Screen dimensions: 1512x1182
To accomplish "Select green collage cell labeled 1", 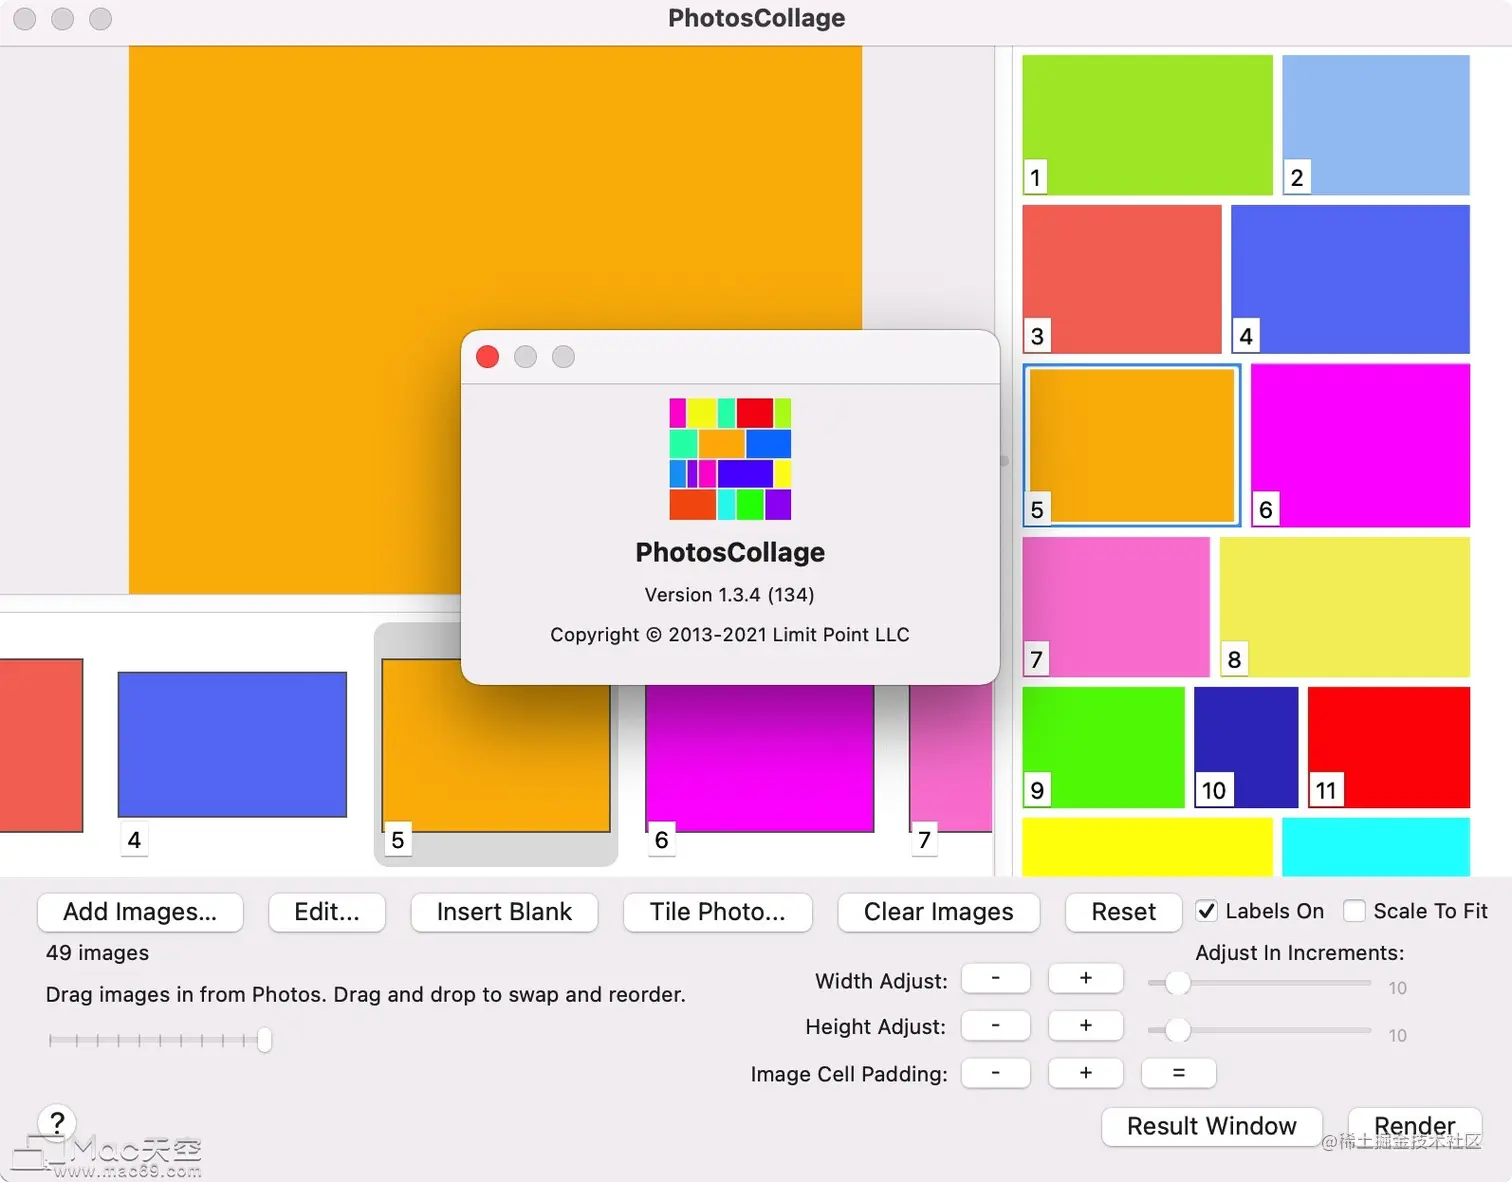I will (1147, 125).
